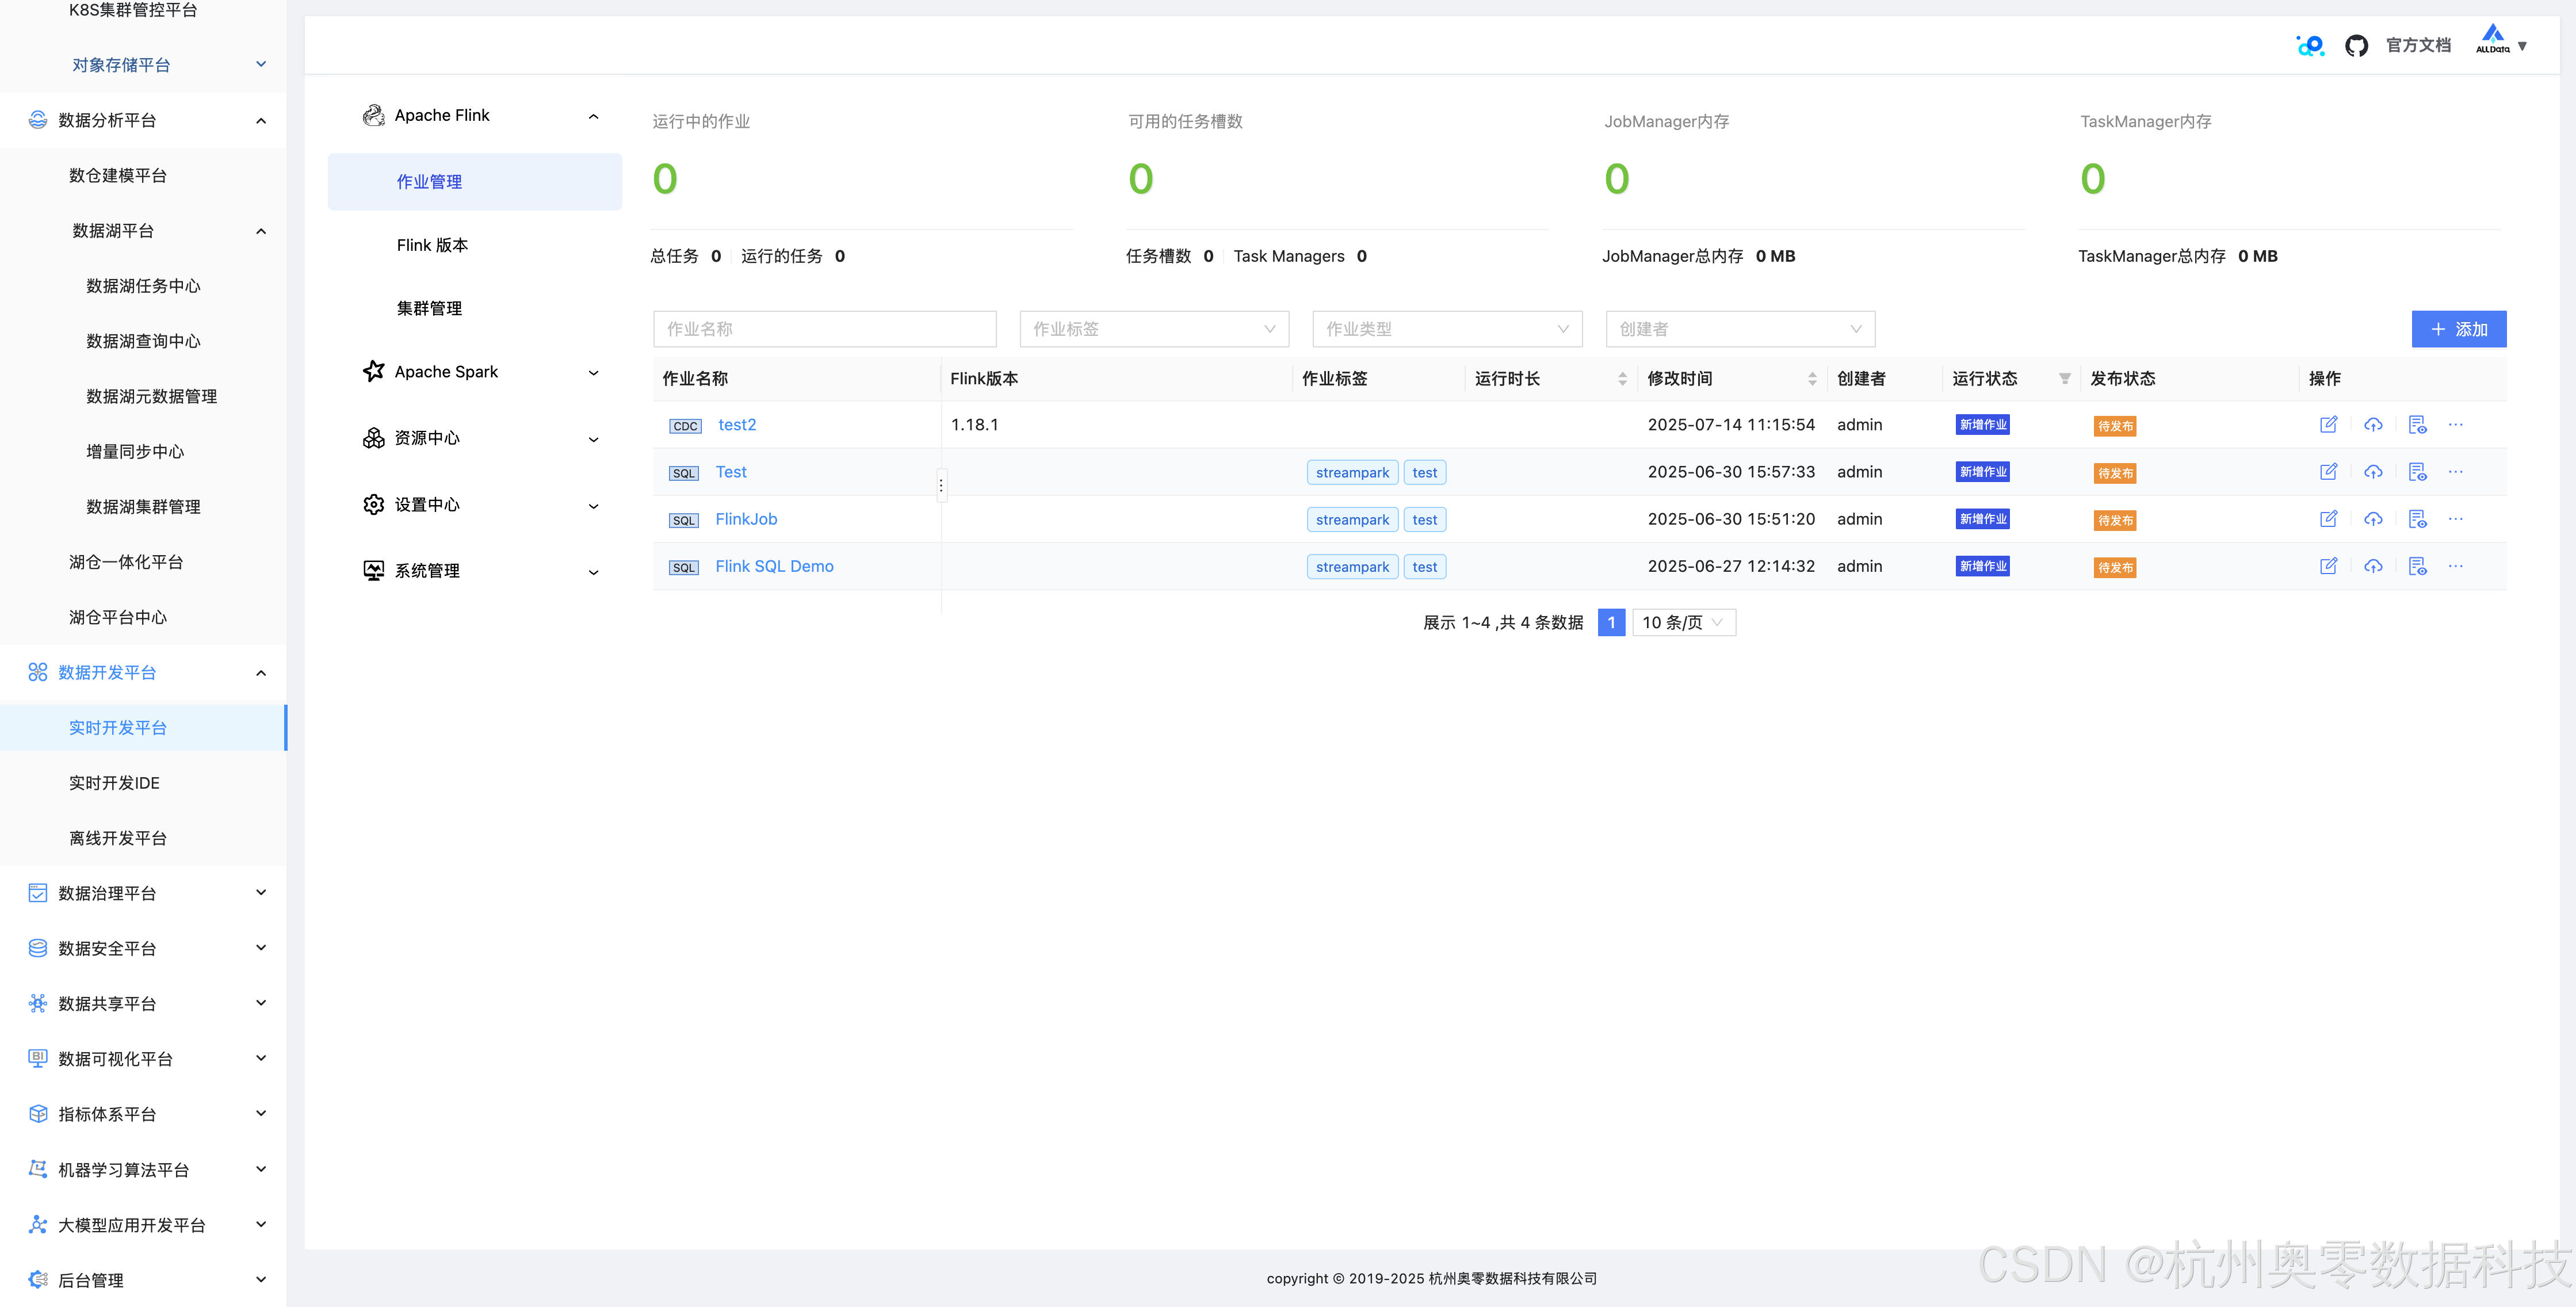Click the 设置中心 gear icon
The width and height of the screenshot is (2576, 1307).
coord(373,505)
